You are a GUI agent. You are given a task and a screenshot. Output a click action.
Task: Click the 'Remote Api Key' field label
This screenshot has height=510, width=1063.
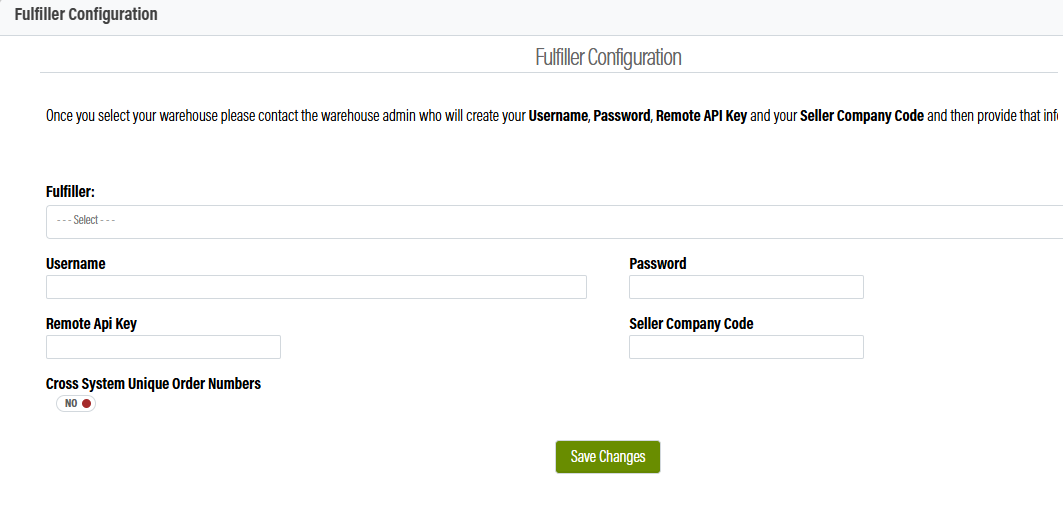click(x=92, y=324)
